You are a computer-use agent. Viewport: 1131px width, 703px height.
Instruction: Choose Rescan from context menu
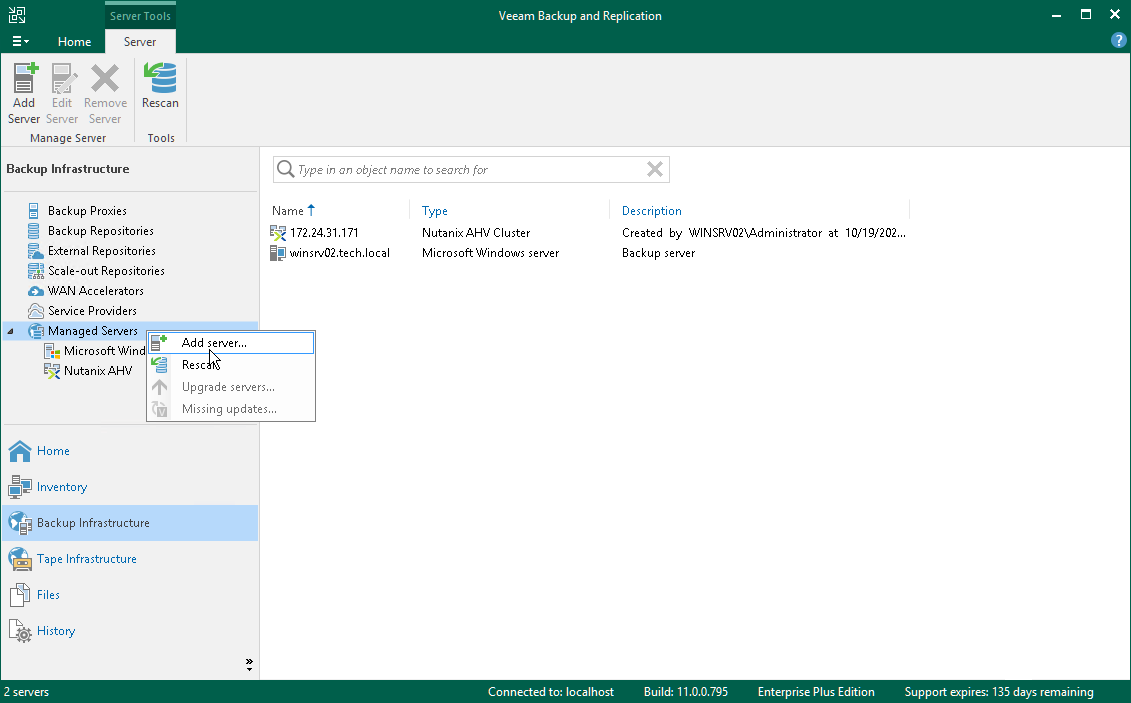click(231, 365)
